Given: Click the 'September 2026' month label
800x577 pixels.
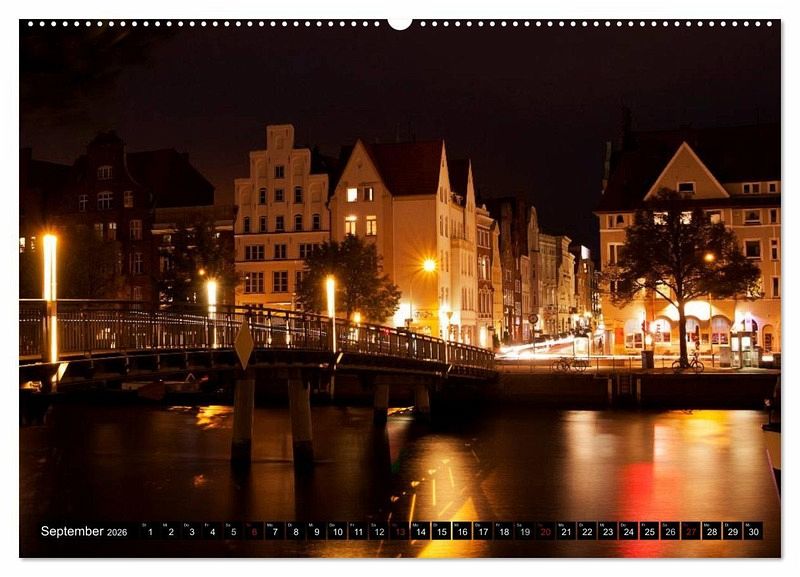Looking at the screenshot, I should pos(84,531).
